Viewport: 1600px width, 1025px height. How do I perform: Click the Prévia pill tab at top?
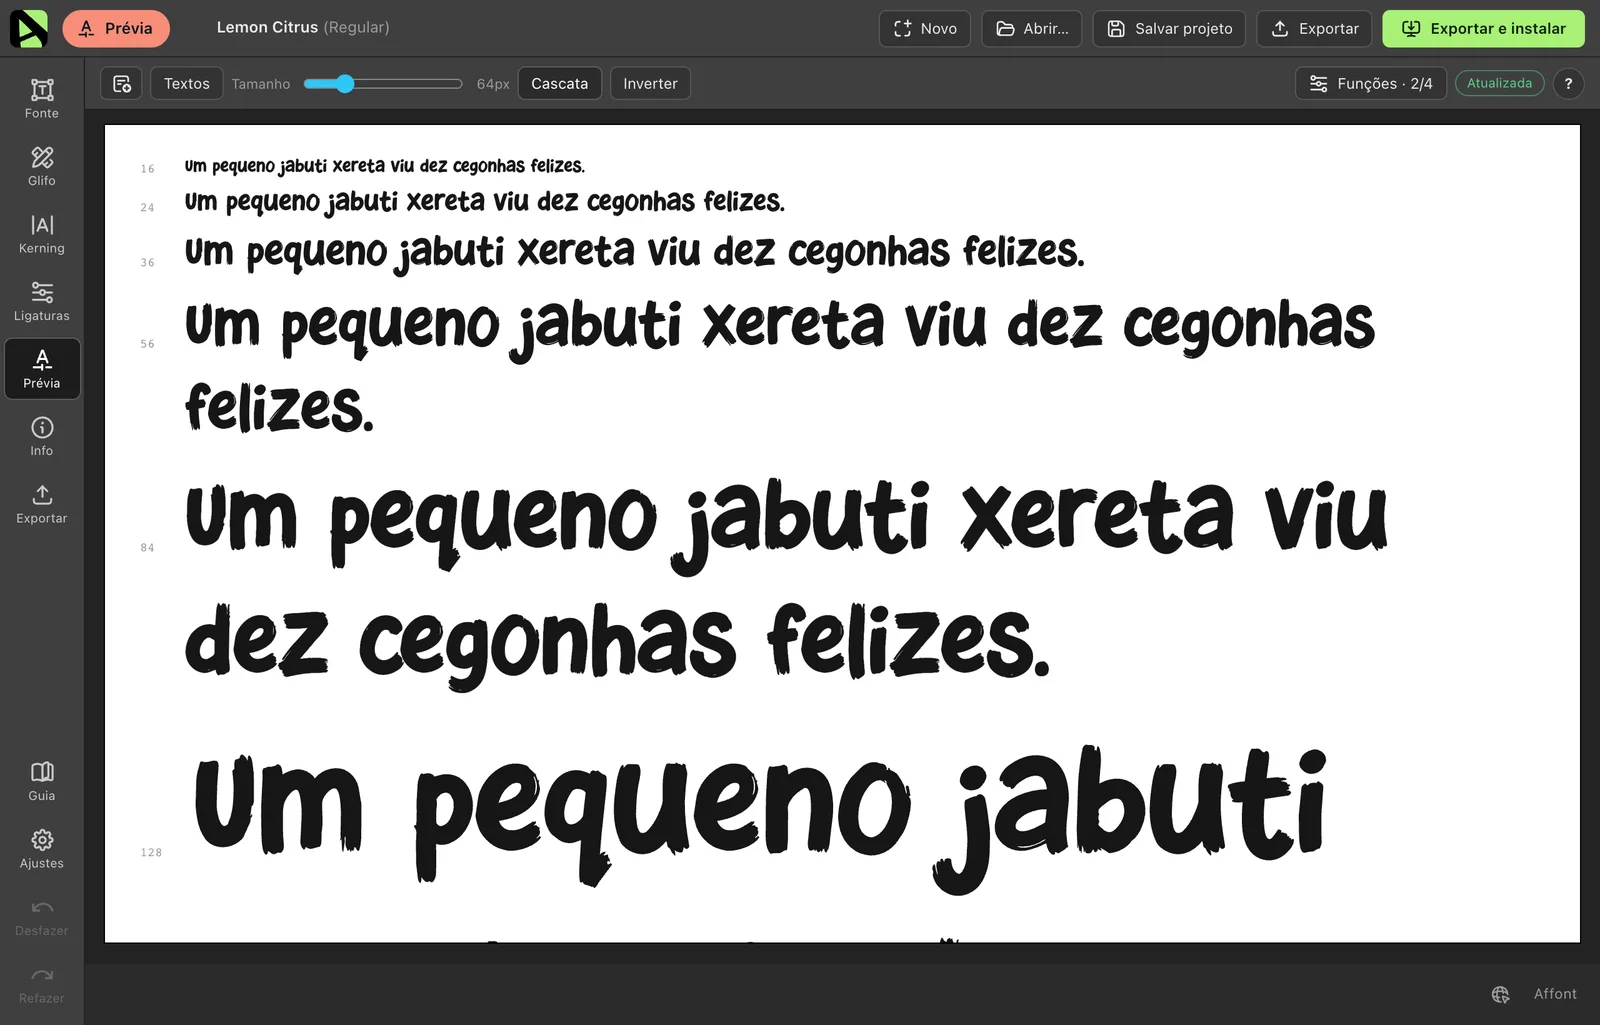pos(116,28)
